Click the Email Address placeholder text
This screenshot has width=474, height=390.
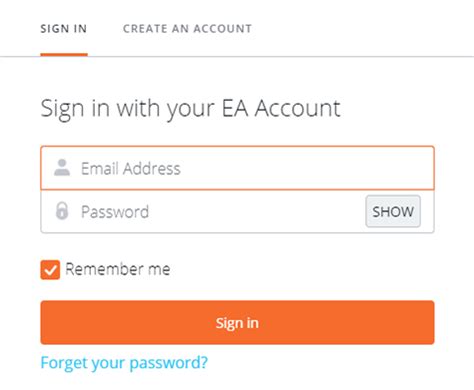[x=131, y=168]
